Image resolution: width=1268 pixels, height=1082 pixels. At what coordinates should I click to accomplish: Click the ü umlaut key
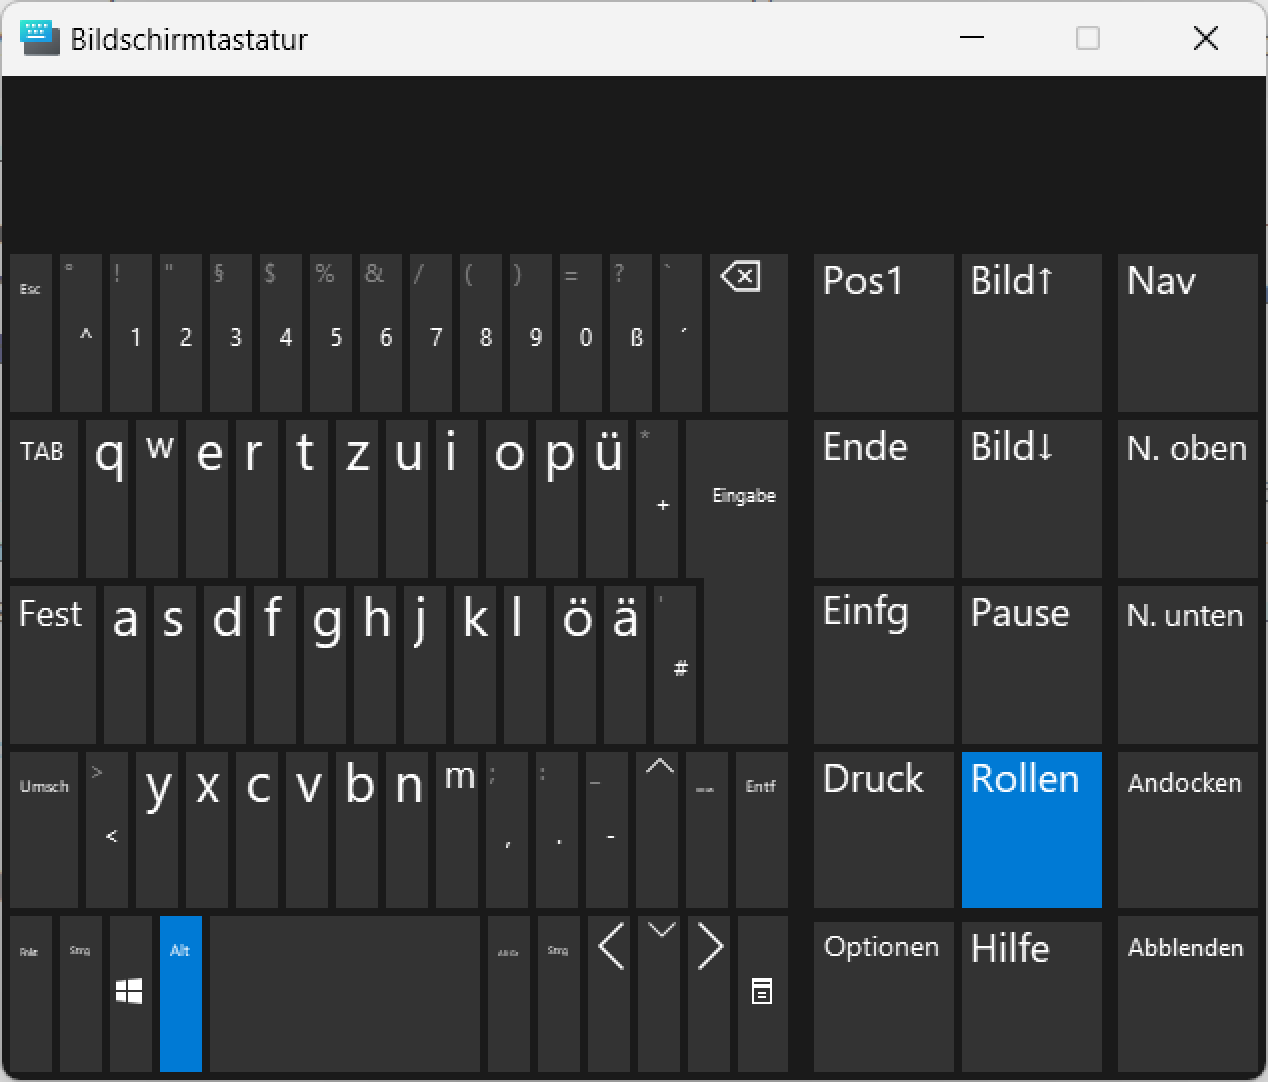(607, 499)
